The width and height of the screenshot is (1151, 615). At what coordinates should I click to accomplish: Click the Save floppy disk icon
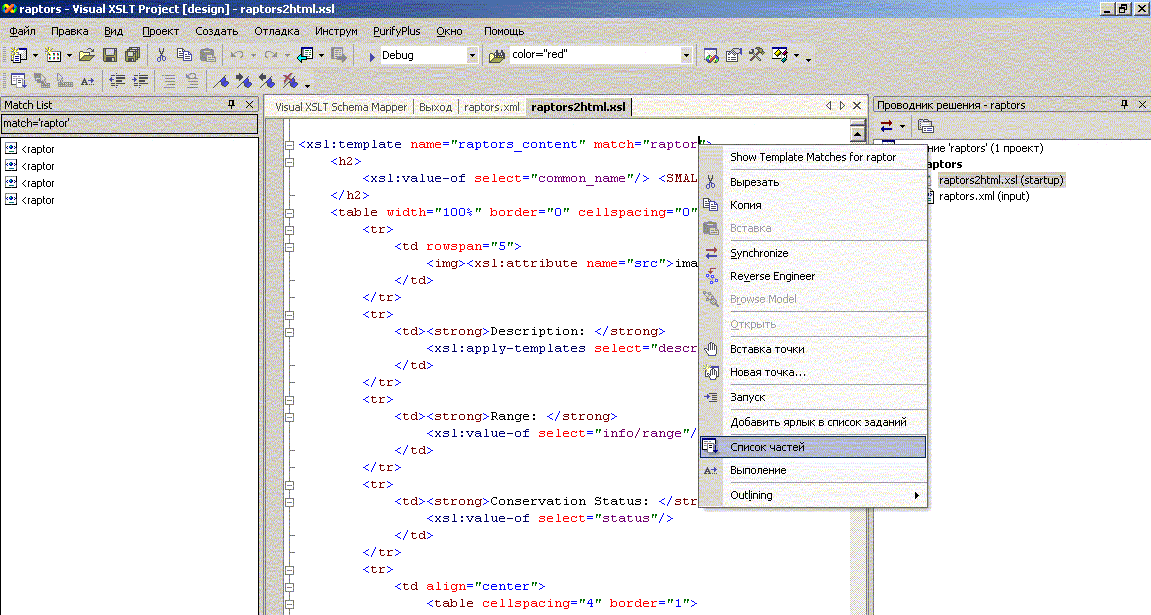click(x=110, y=55)
